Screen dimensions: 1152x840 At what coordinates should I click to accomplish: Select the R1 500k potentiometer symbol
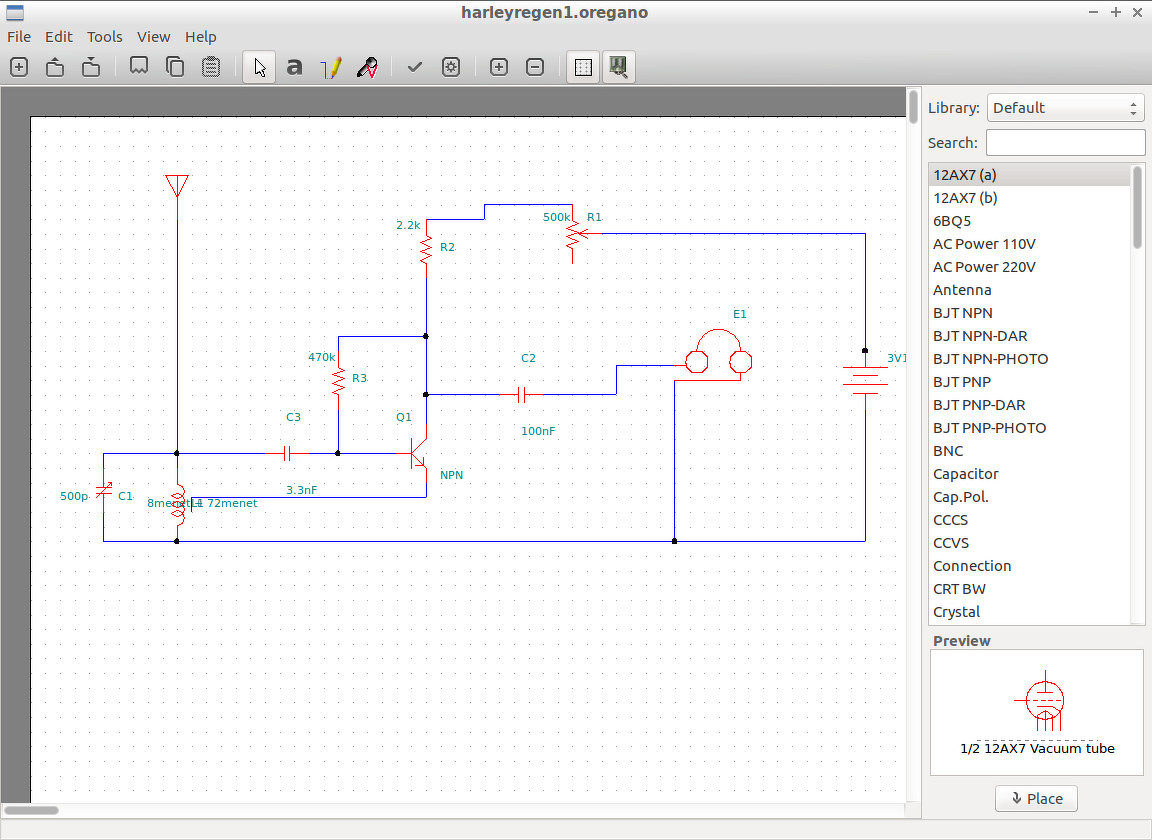579,234
